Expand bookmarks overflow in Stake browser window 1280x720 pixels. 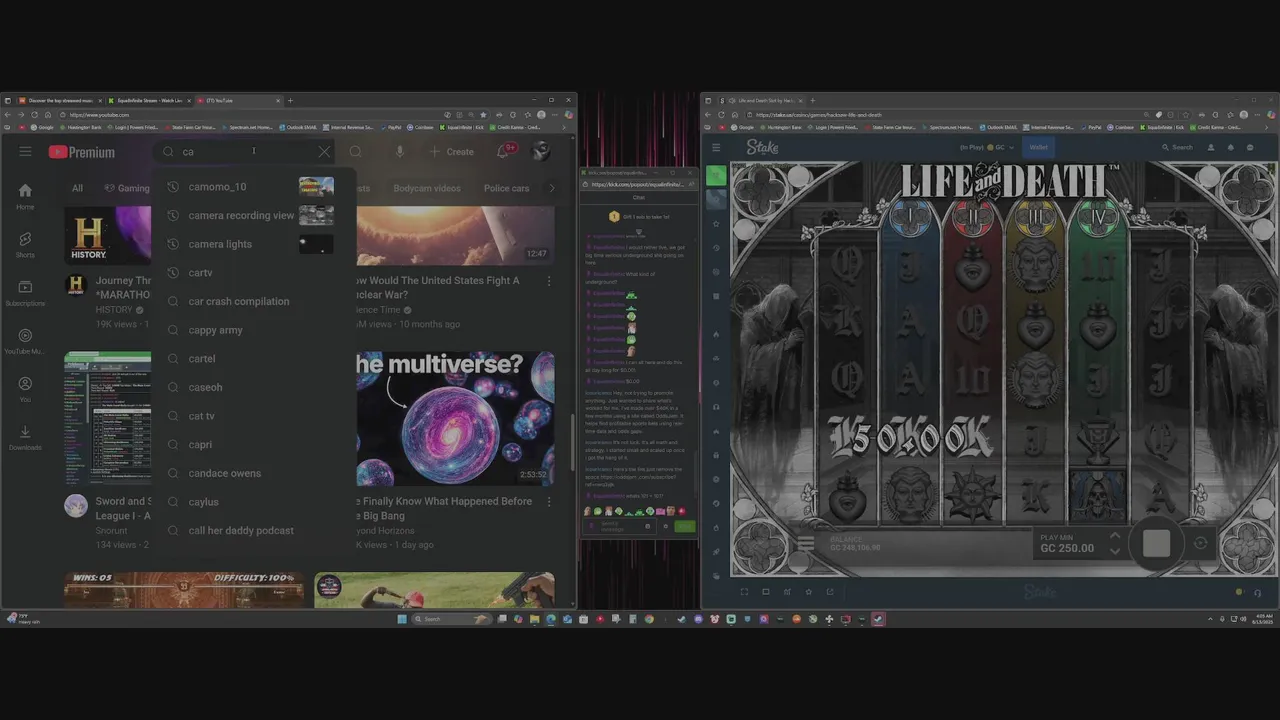1267,127
